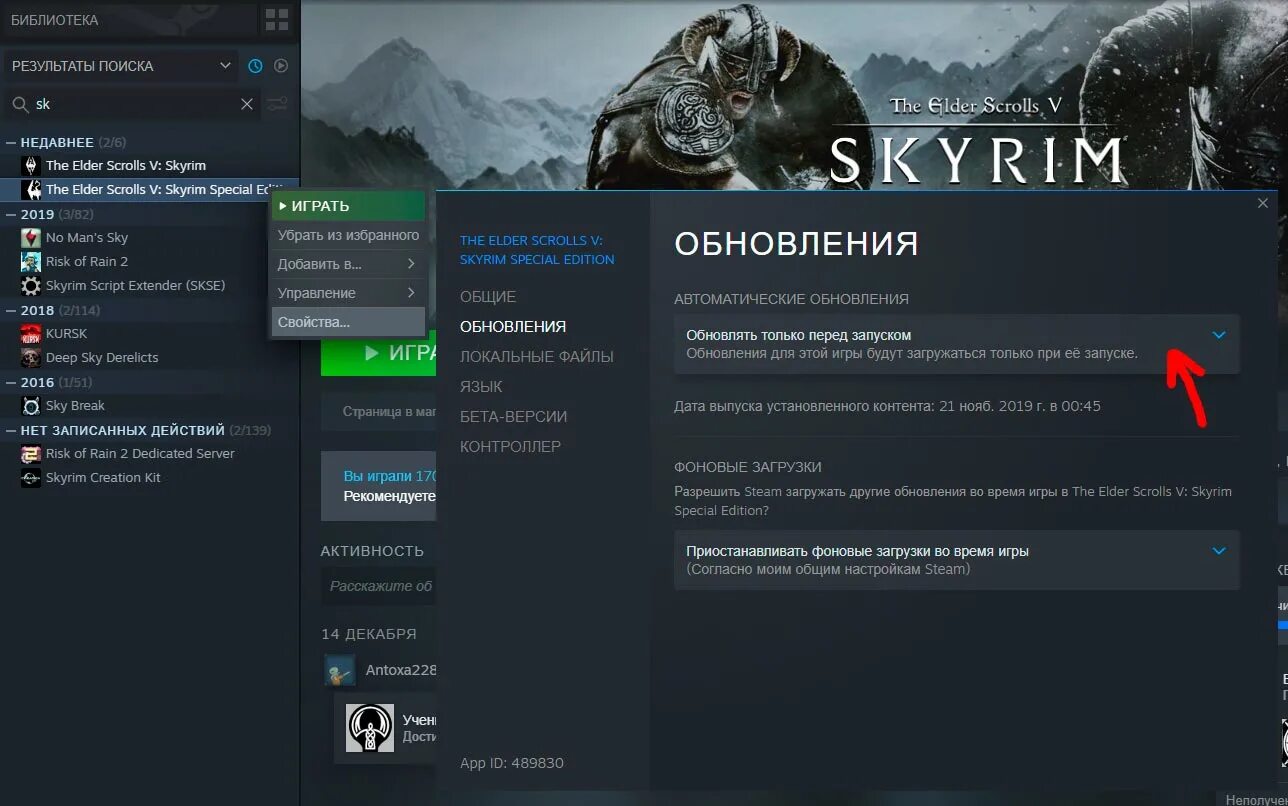
Task: Click the search magnifier icon
Action: 19,104
